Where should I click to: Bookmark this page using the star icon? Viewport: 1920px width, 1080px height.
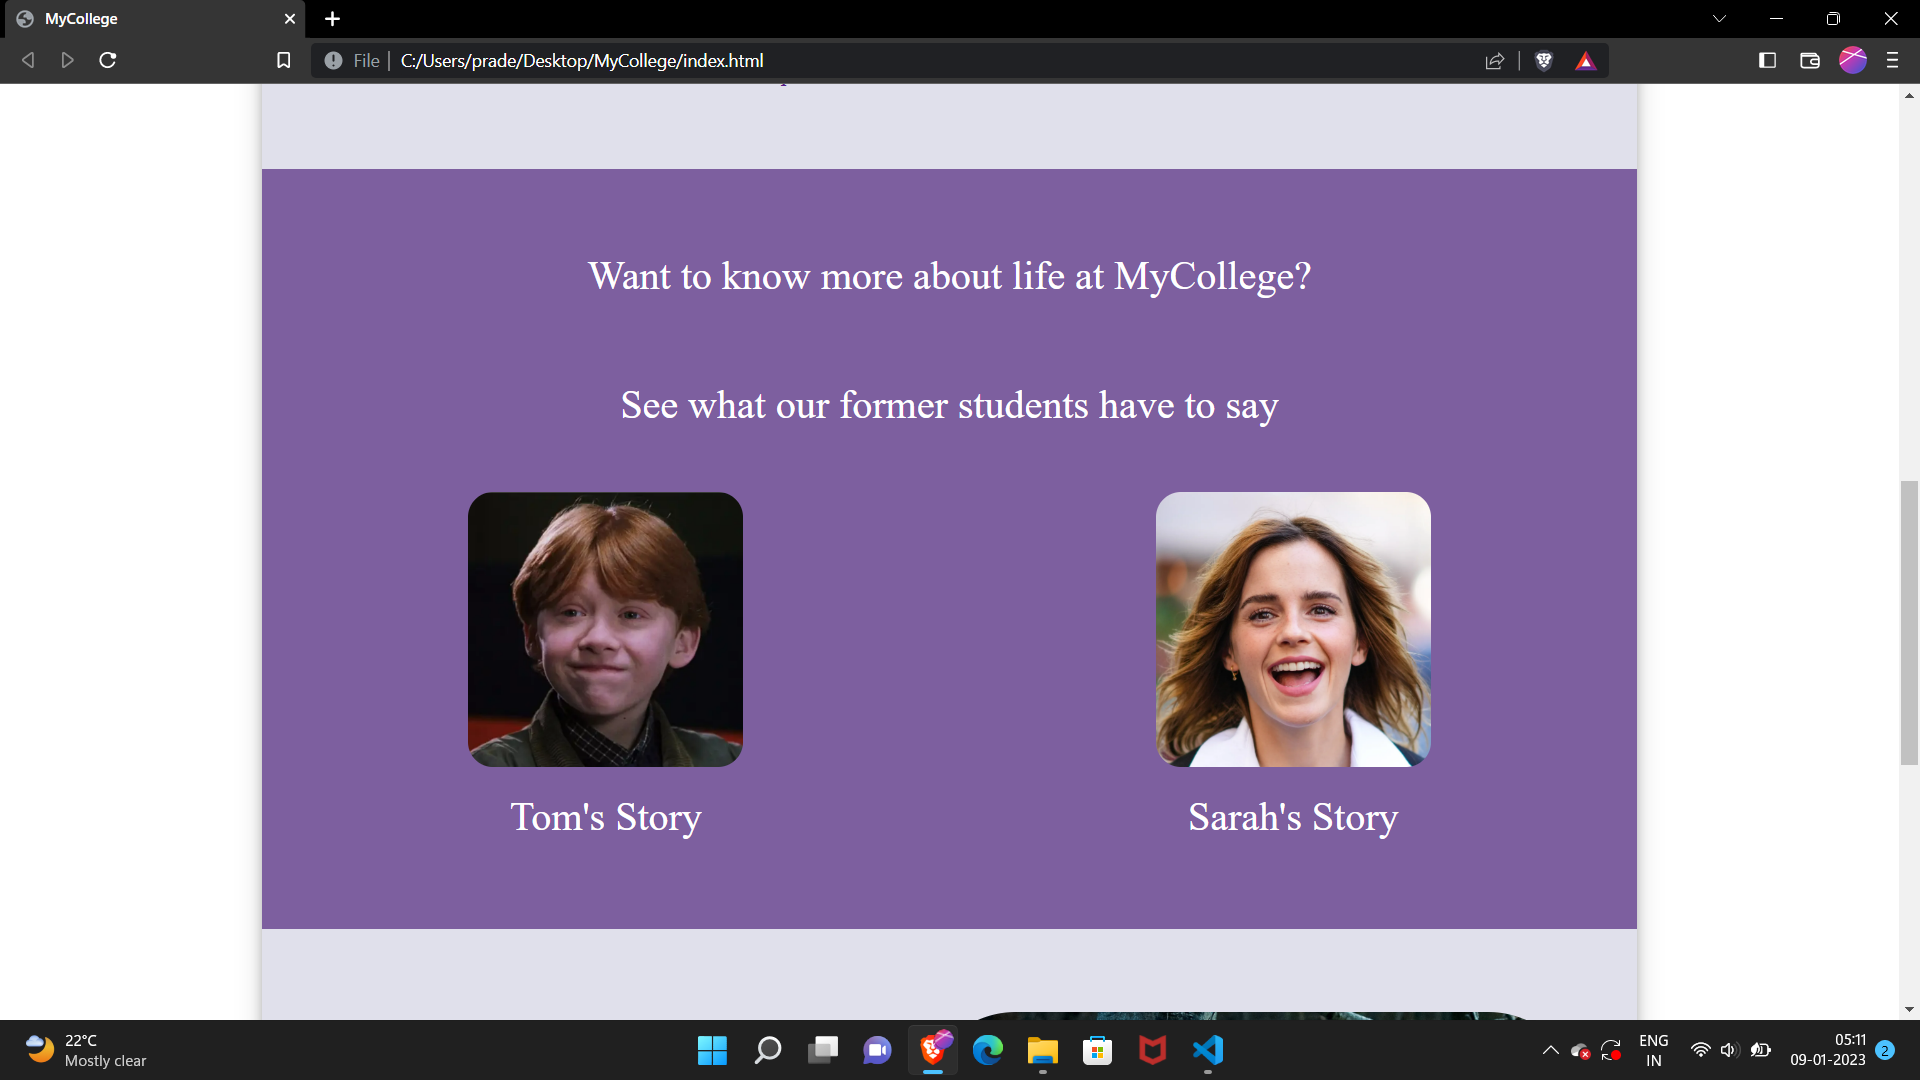[283, 60]
